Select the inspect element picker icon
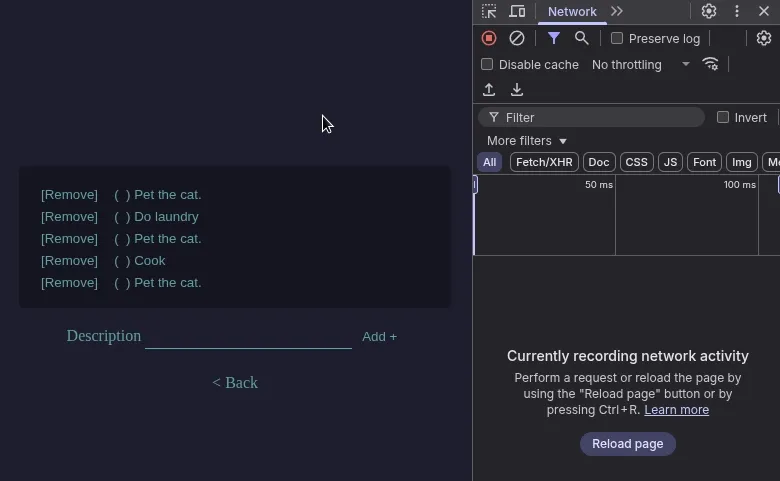Viewport: 780px width, 481px height. click(x=489, y=11)
